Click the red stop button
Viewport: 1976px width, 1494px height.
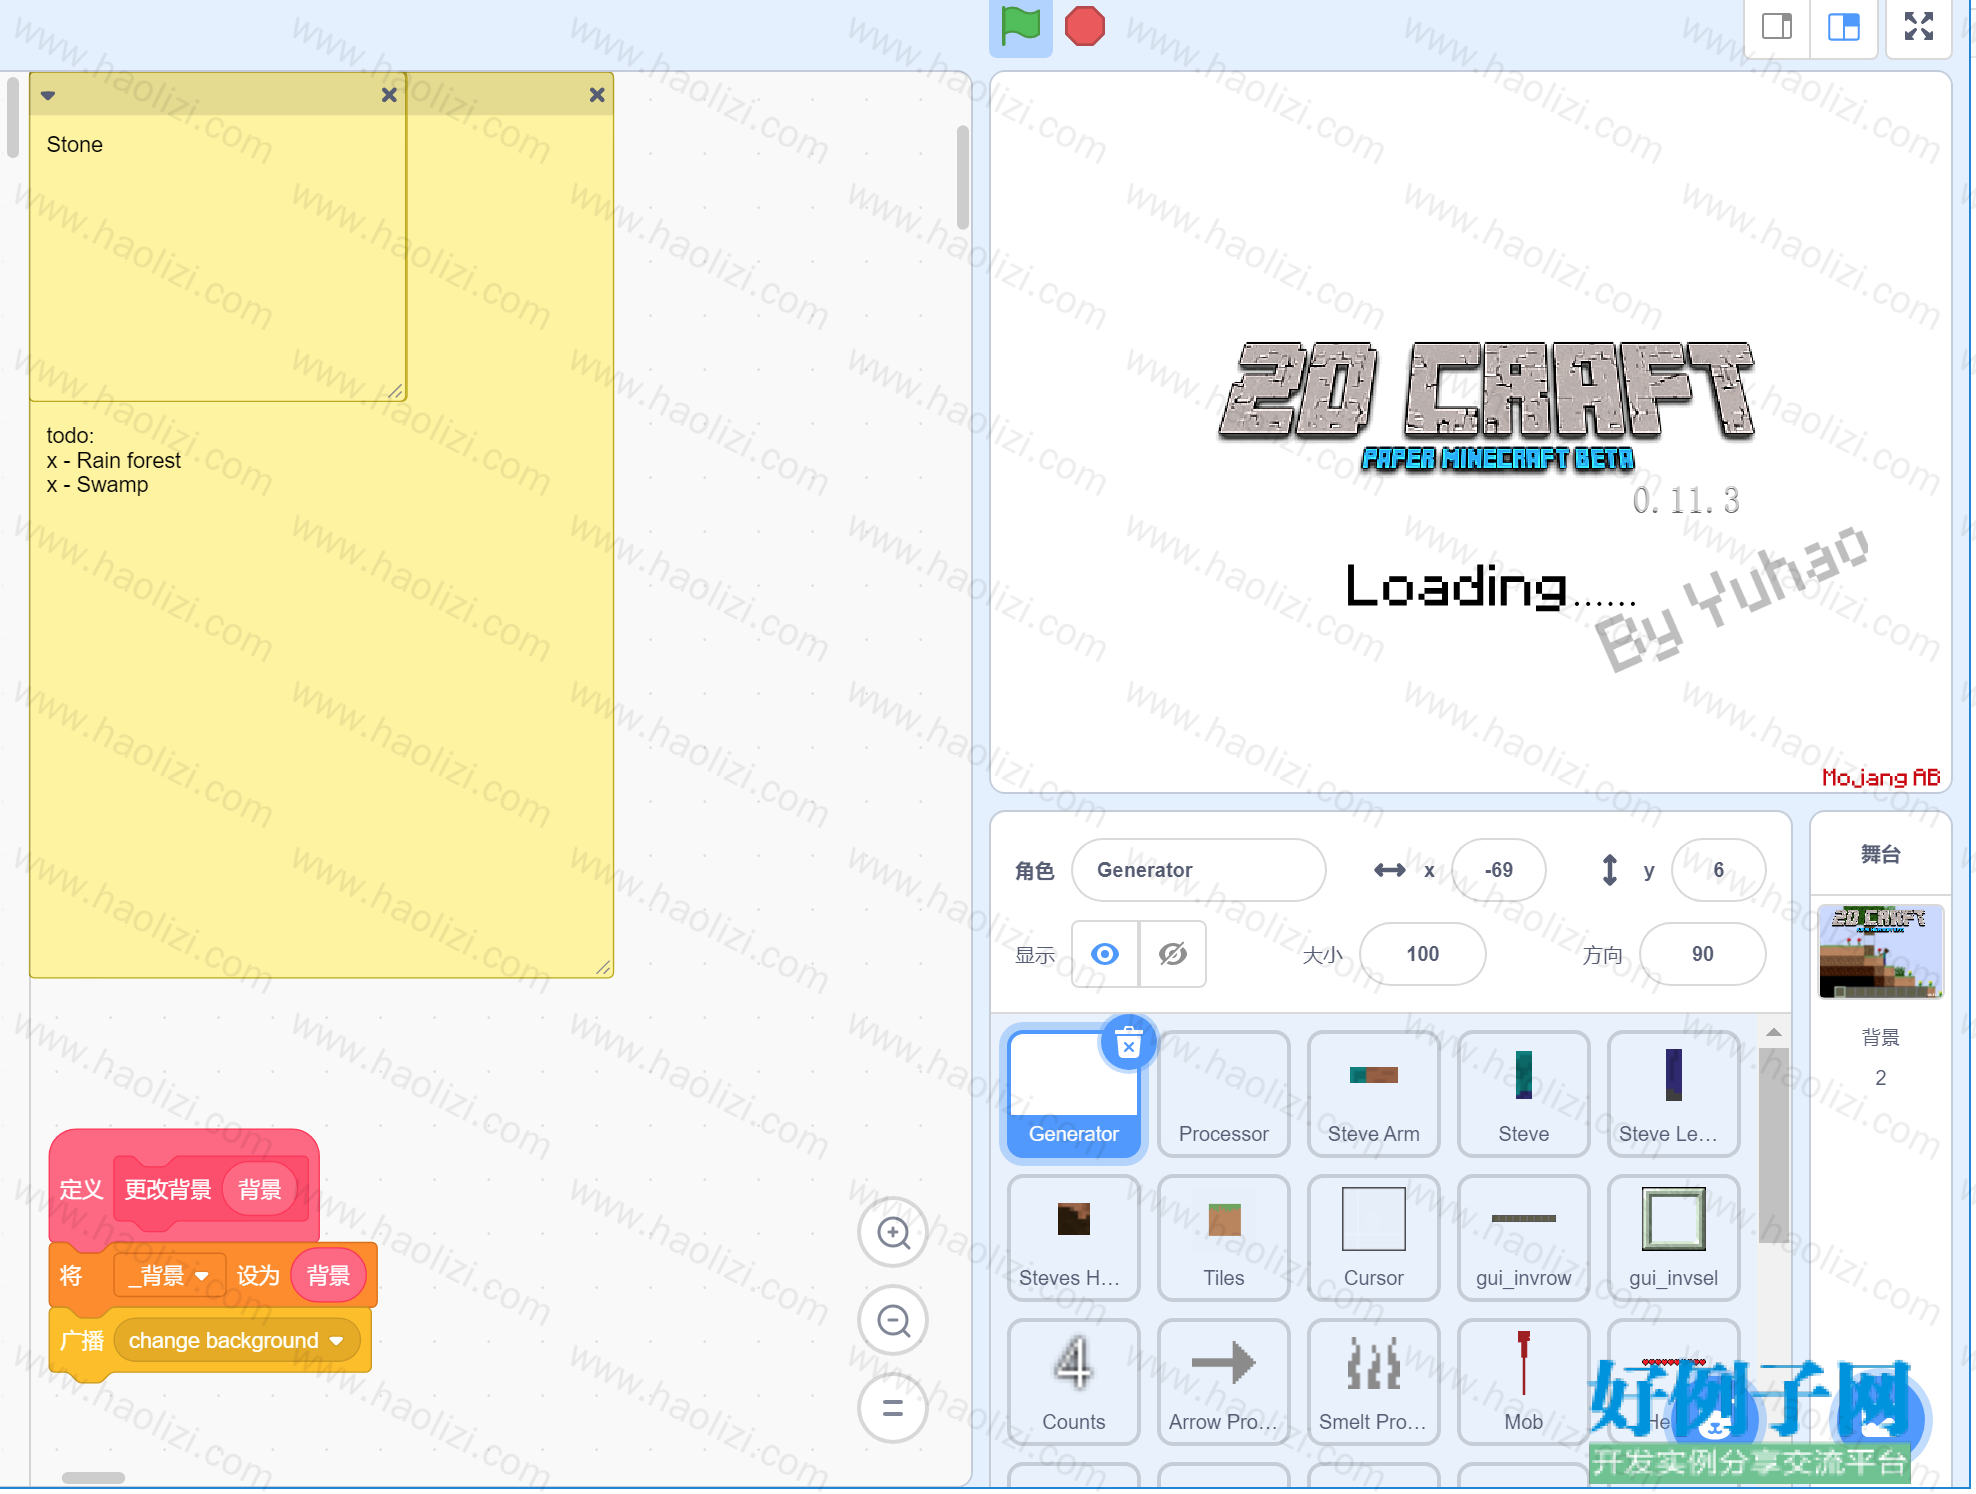click(1085, 26)
